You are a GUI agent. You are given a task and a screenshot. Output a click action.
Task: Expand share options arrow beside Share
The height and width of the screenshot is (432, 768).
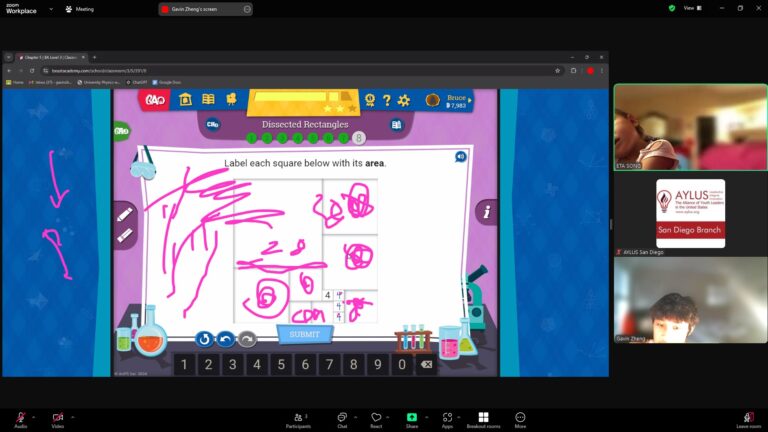[426, 417]
